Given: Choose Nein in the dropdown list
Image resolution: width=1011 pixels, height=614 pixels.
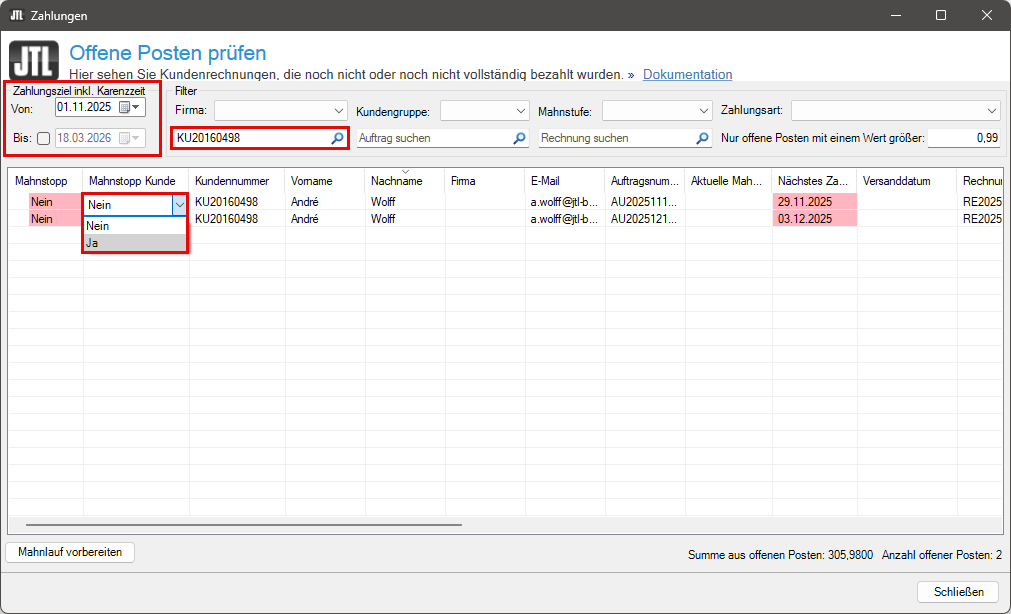Looking at the screenshot, I should (x=135, y=226).
